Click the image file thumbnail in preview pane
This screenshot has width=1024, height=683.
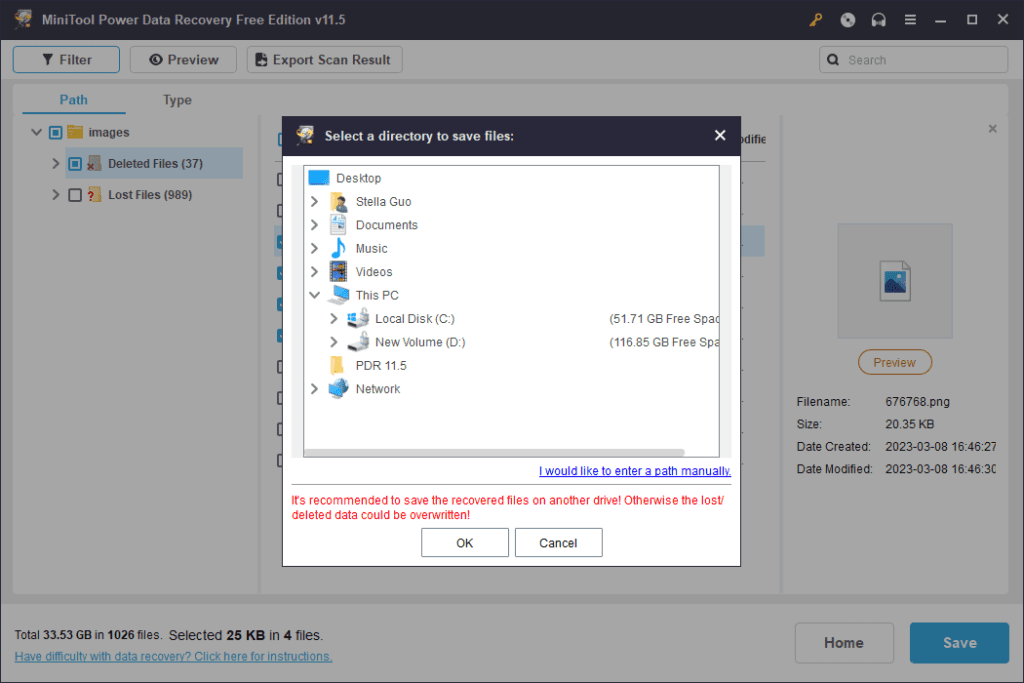[x=895, y=281]
